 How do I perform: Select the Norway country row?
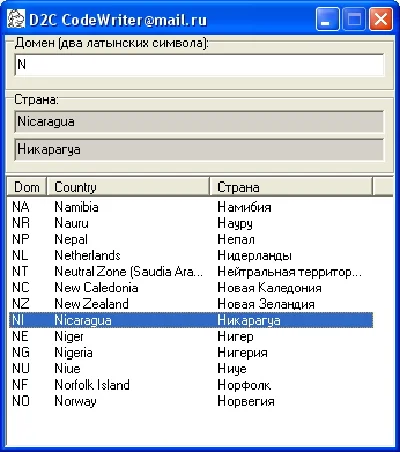(x=75, y=401)
